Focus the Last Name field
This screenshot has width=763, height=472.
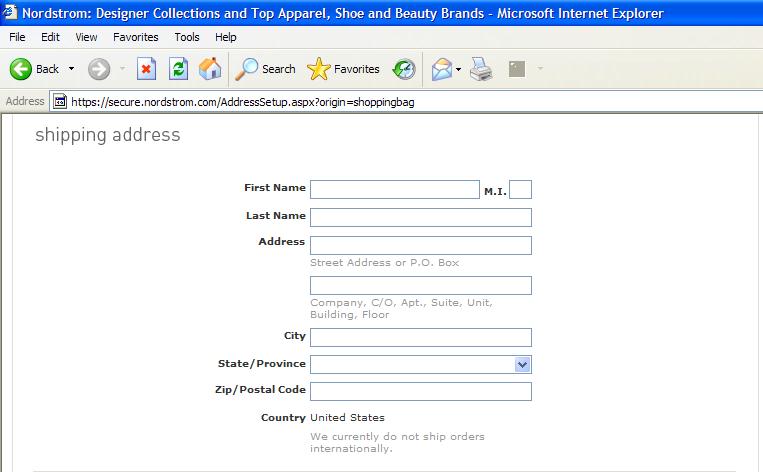[x=420, y=217]
